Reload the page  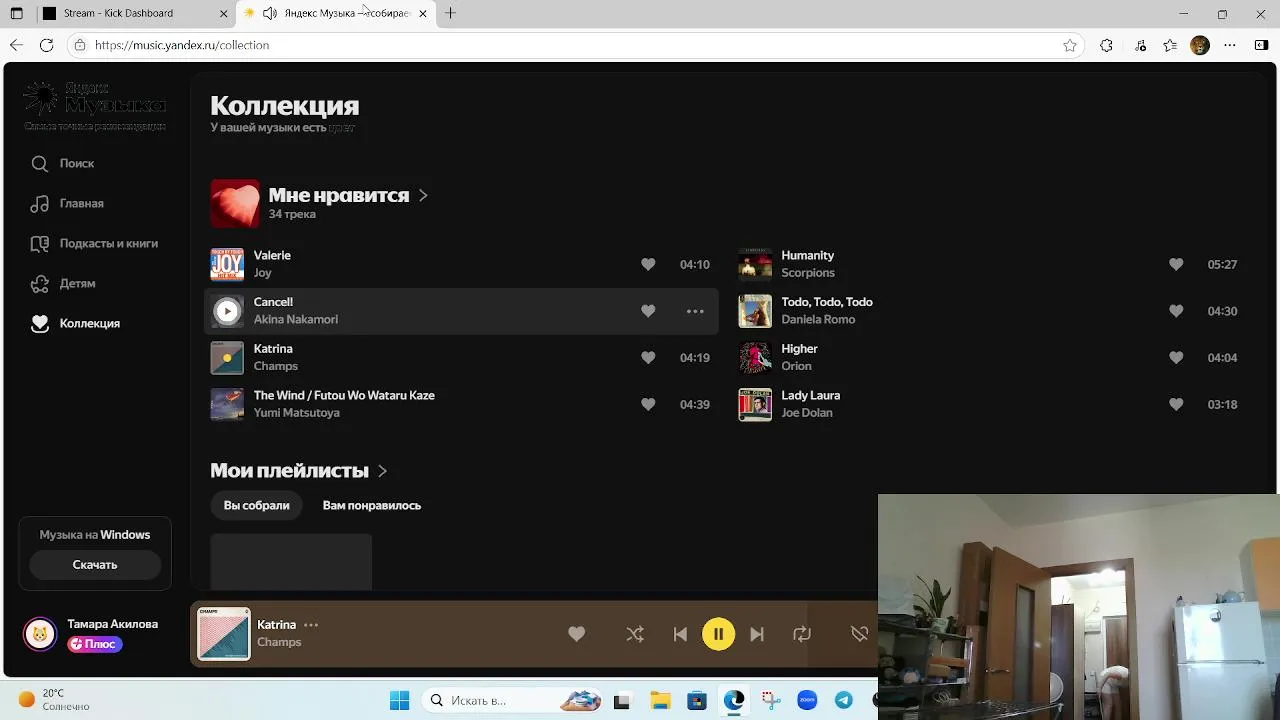pyautogui.click(x=46, y=45)
